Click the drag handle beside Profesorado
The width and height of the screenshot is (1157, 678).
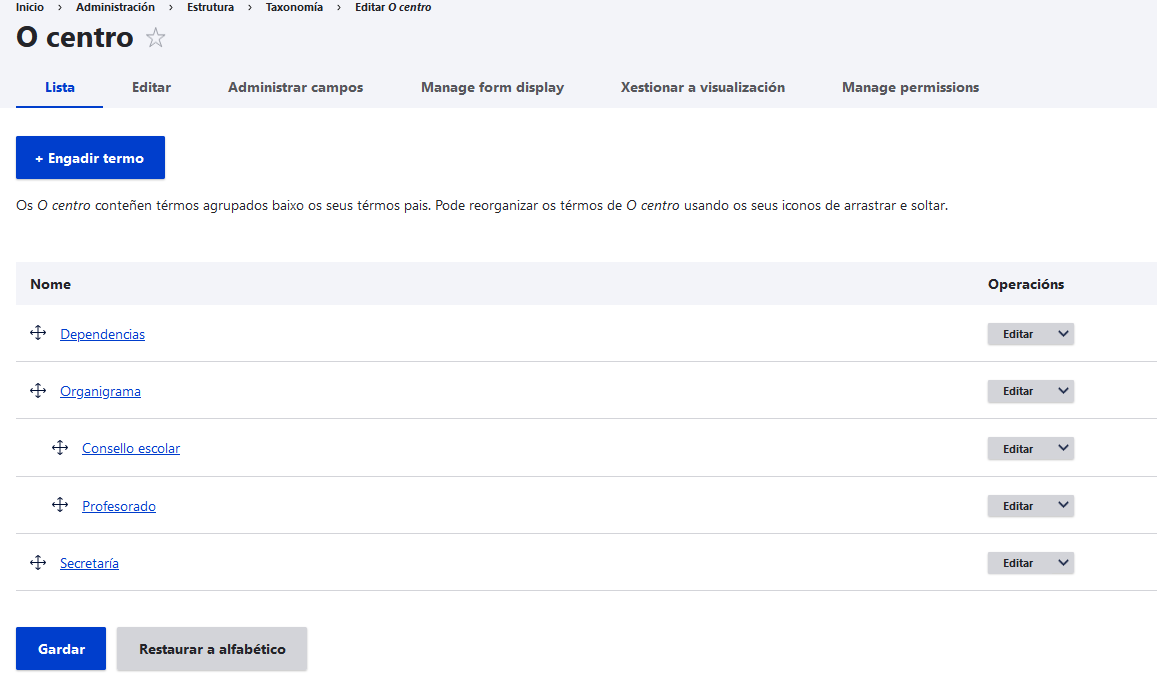tap(60, 505)
